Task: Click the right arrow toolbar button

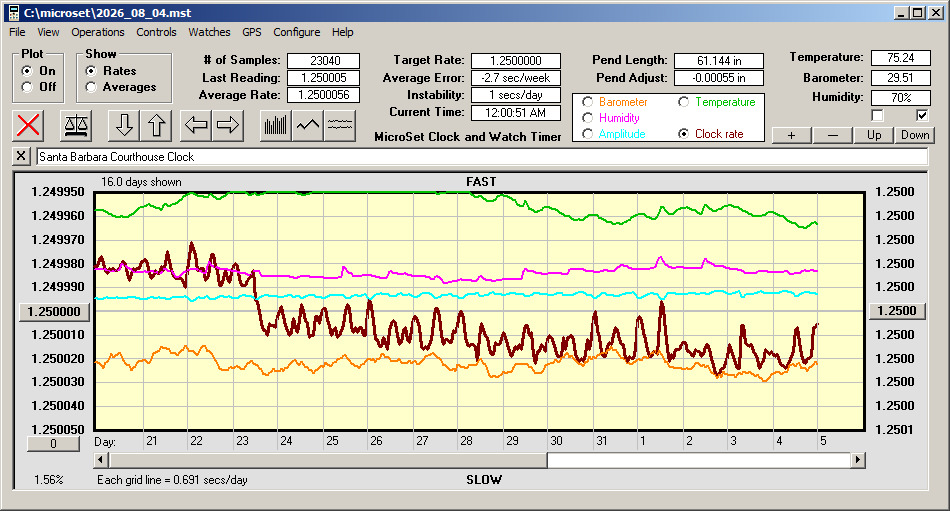Action: [x=228, y=125]
